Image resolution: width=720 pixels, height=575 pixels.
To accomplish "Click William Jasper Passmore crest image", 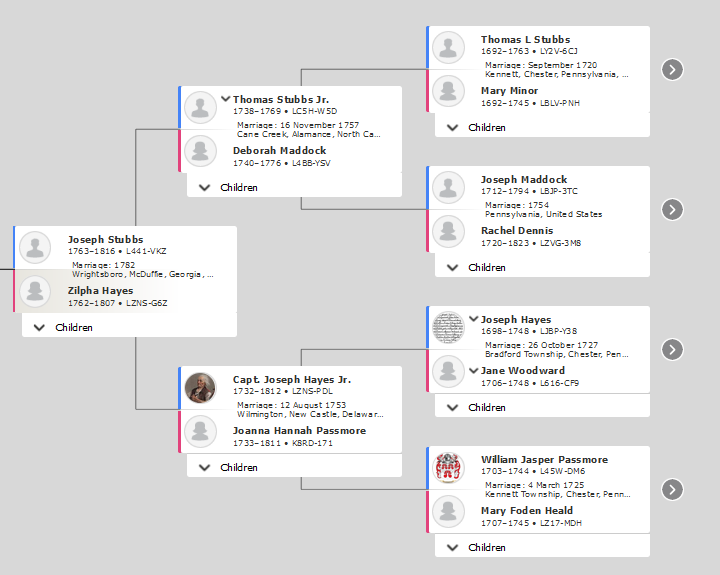I will tap(448, 467).
